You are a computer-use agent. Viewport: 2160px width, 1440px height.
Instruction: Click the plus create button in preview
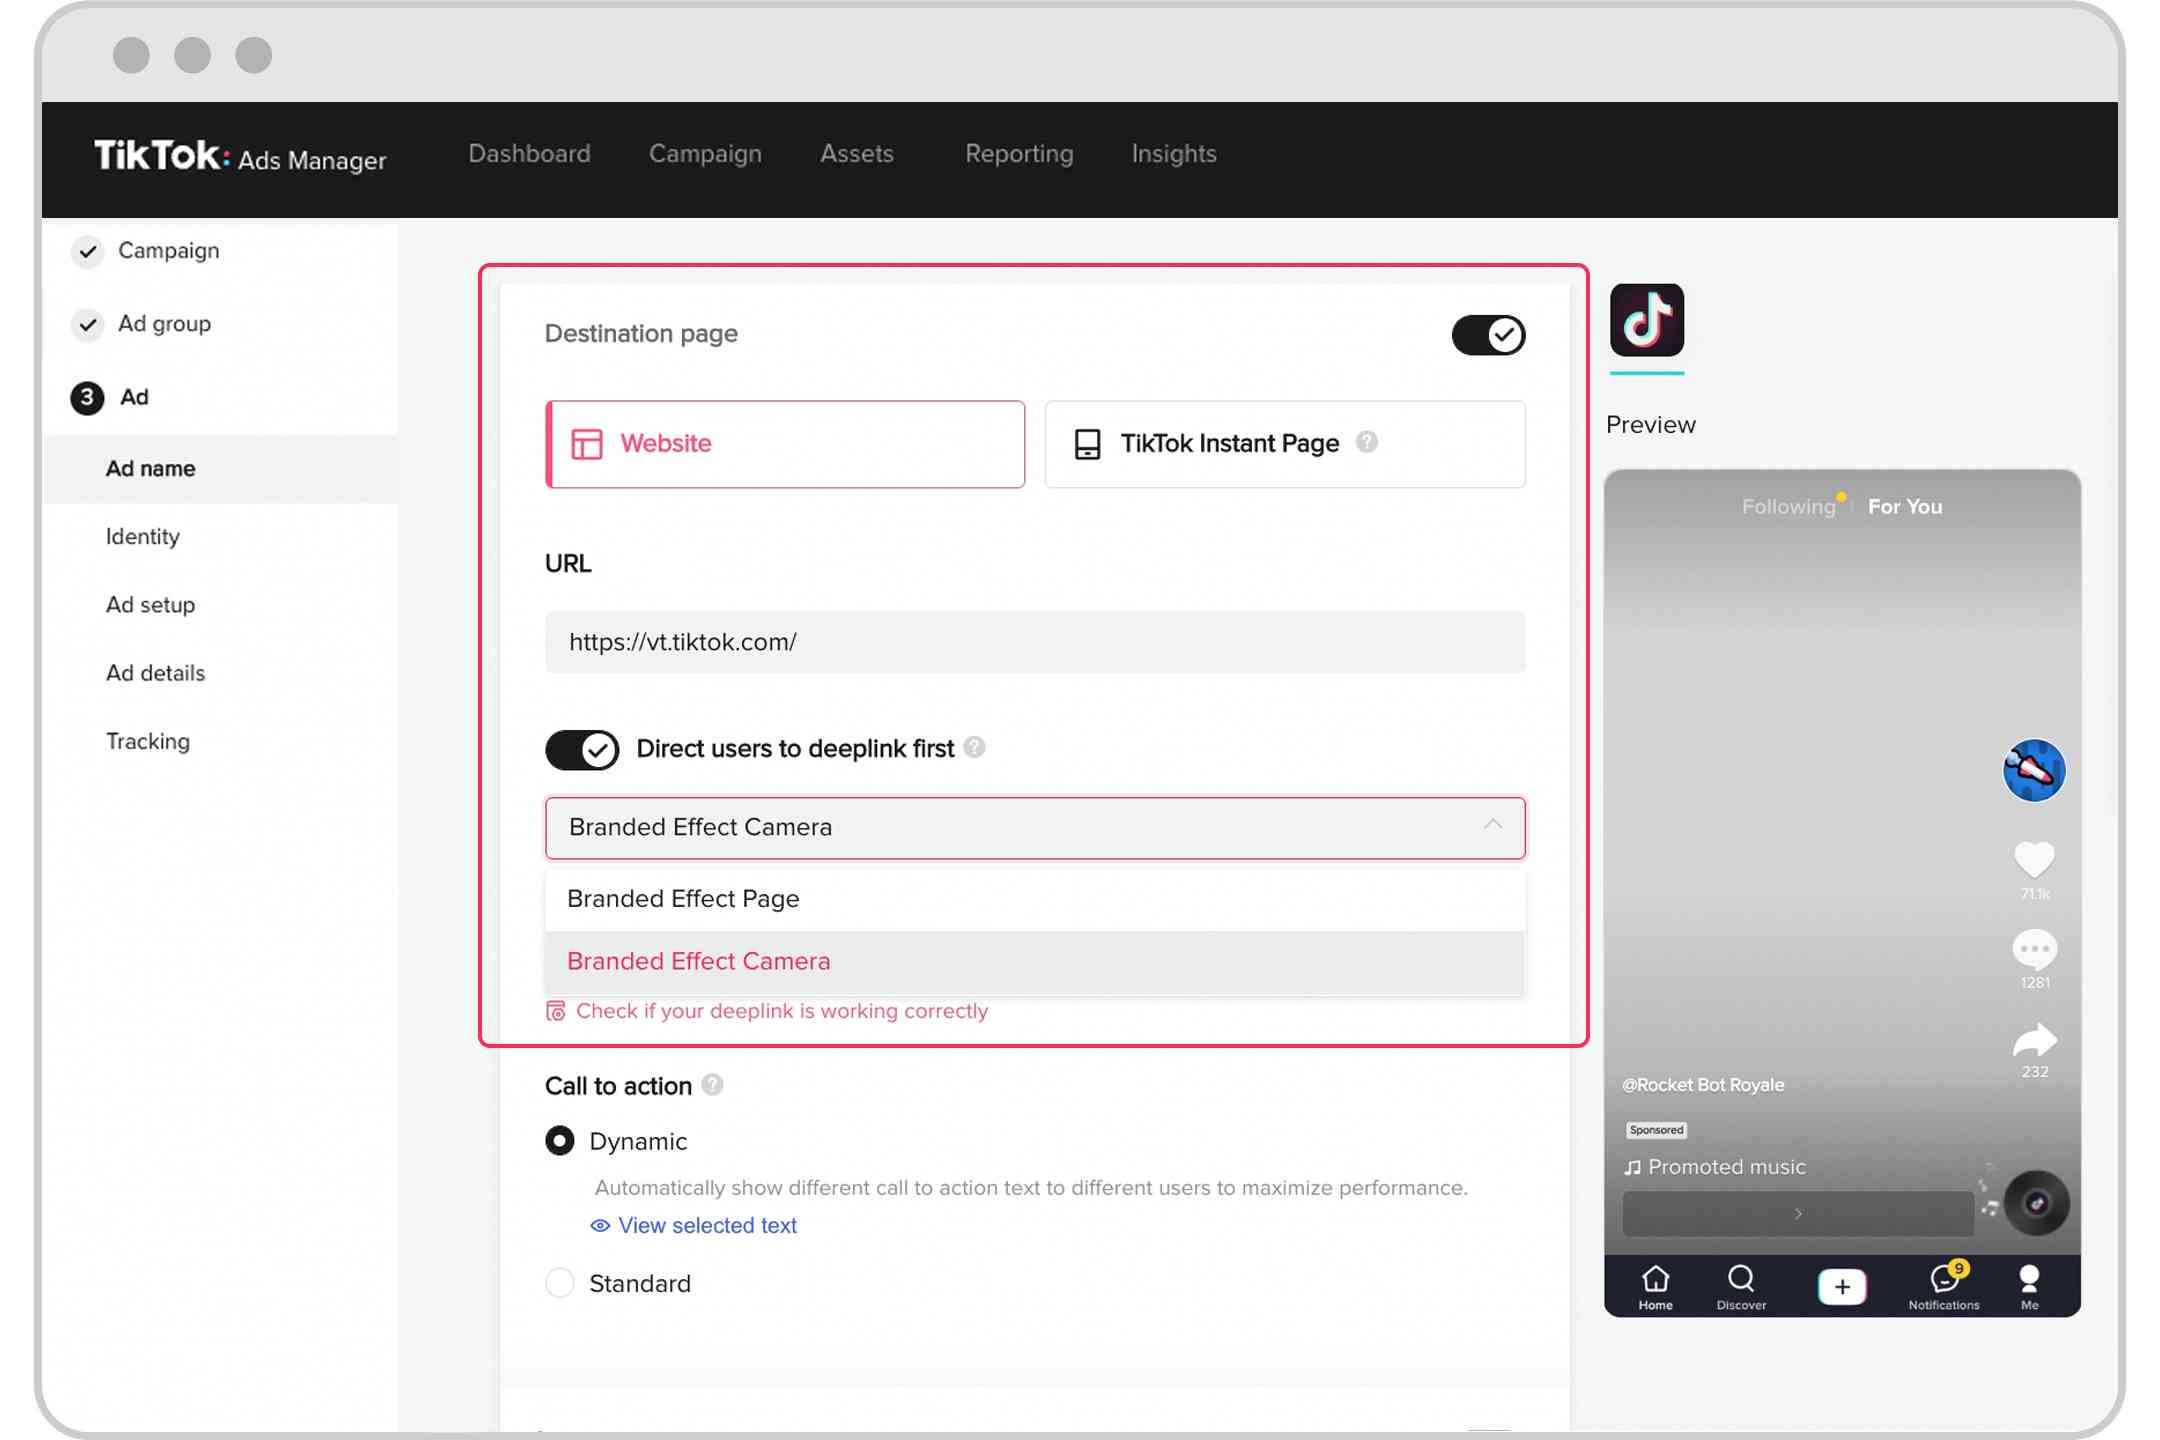1842,1287
